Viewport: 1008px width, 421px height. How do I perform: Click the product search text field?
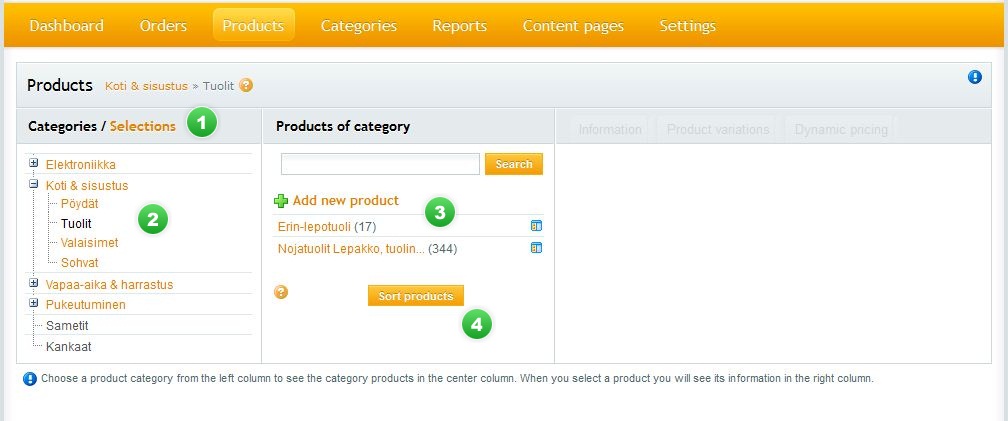click(380, 164)
